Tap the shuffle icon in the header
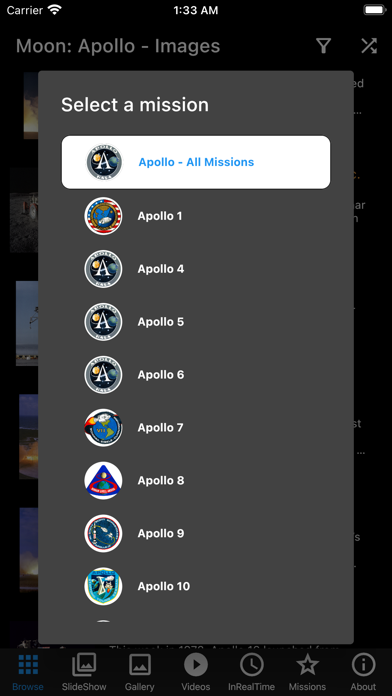This screenshot has width=392, height=696. (369, 46)
